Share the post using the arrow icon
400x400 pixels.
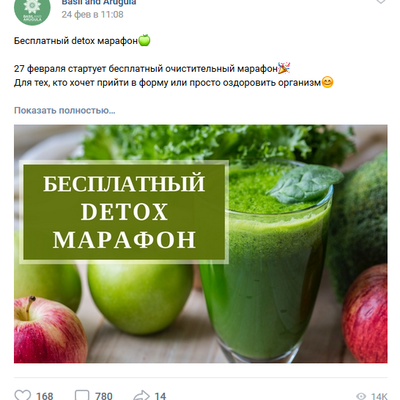141,395
